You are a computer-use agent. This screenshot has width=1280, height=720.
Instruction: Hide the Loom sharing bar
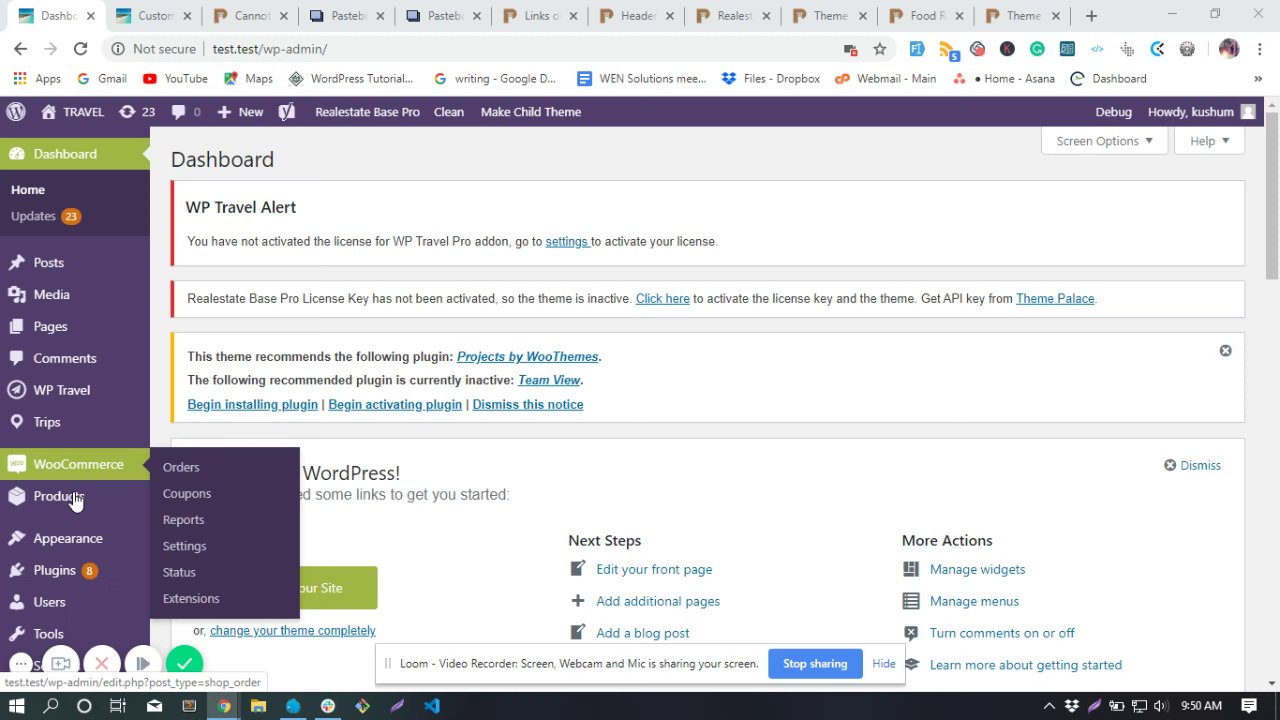coord(884,663)
